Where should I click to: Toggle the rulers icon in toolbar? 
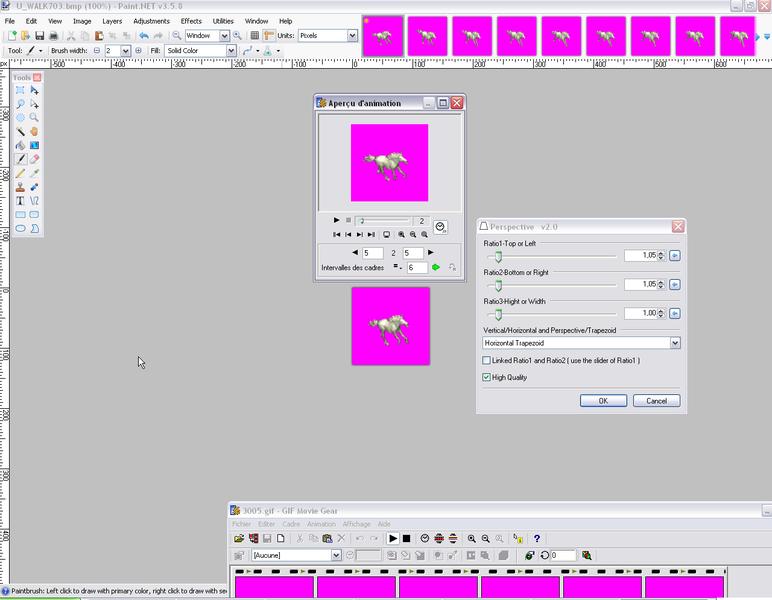coord(268,35)
